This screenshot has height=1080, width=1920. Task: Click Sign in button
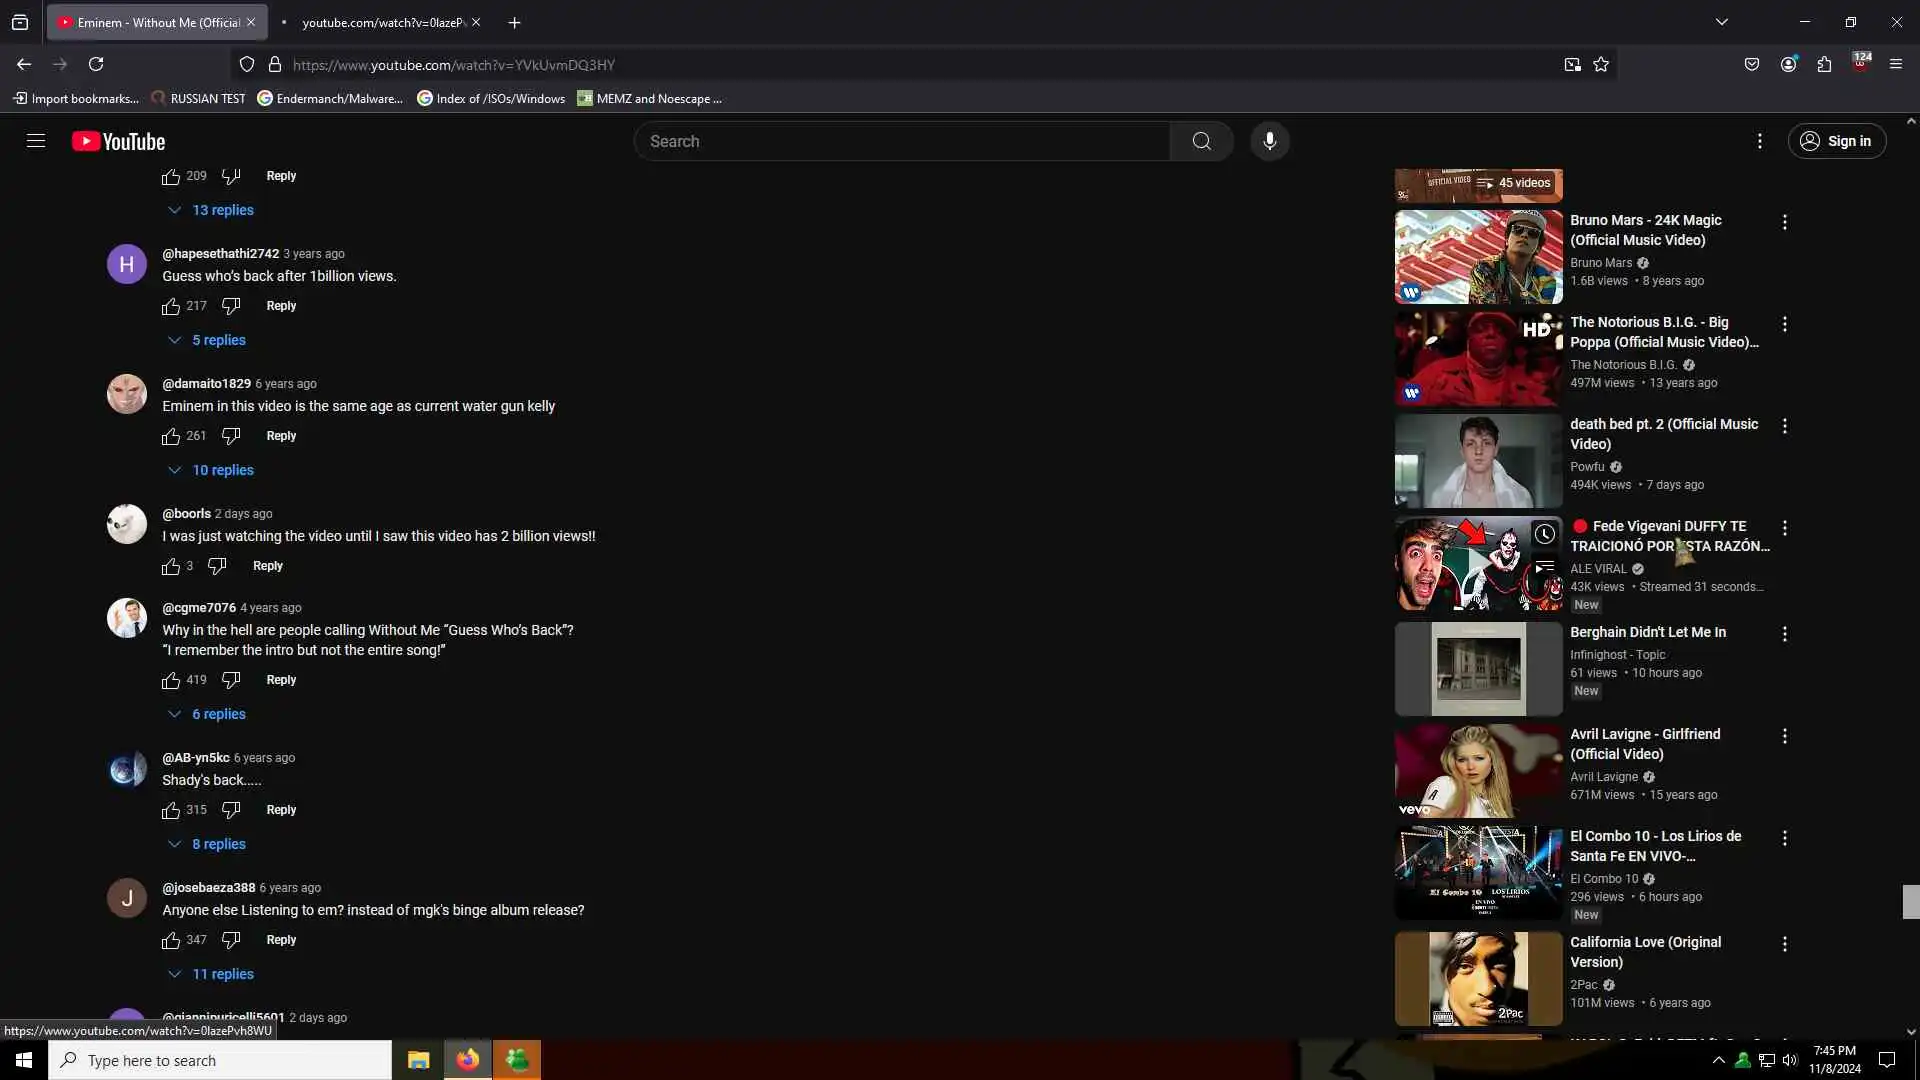coord(1836,141)
